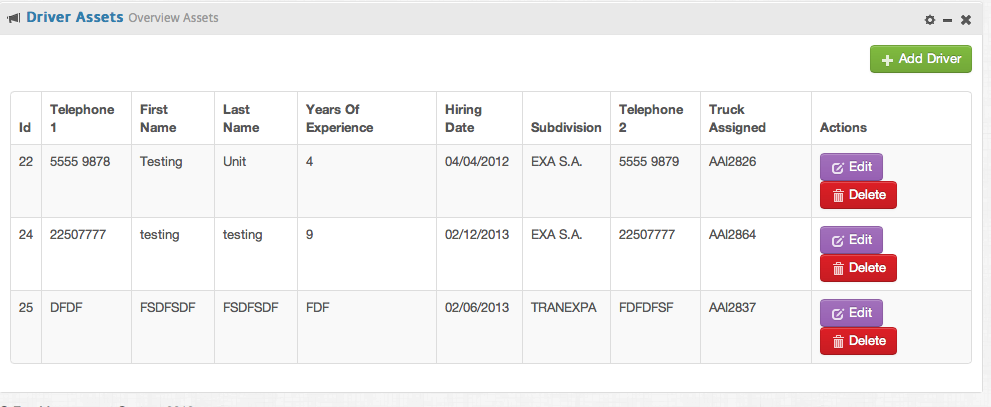991x407 pixels.
Task: Click the megaphone icon beside Driver Assets
Action: pos(14,18)
